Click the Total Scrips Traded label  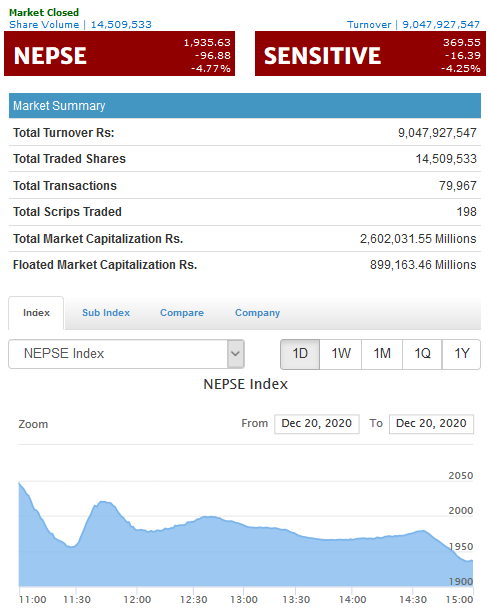(67, 212)
